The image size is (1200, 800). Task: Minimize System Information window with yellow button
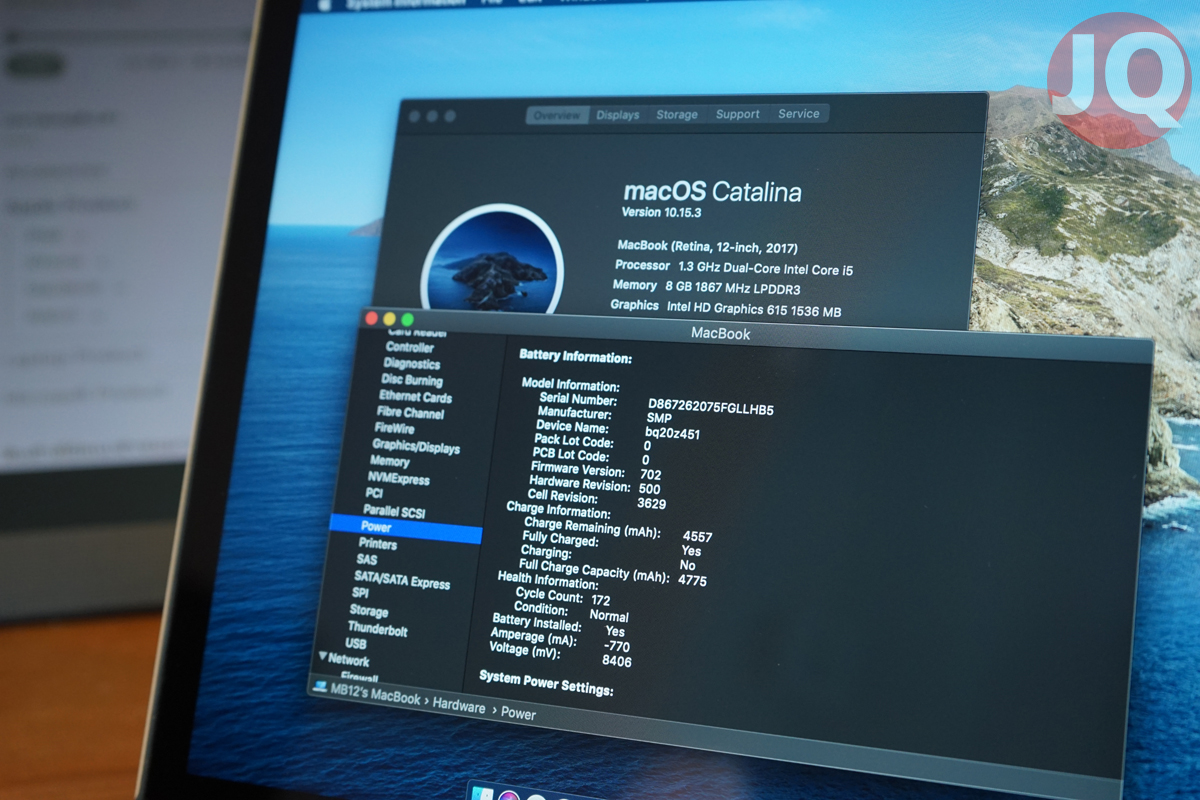point(390,319)
